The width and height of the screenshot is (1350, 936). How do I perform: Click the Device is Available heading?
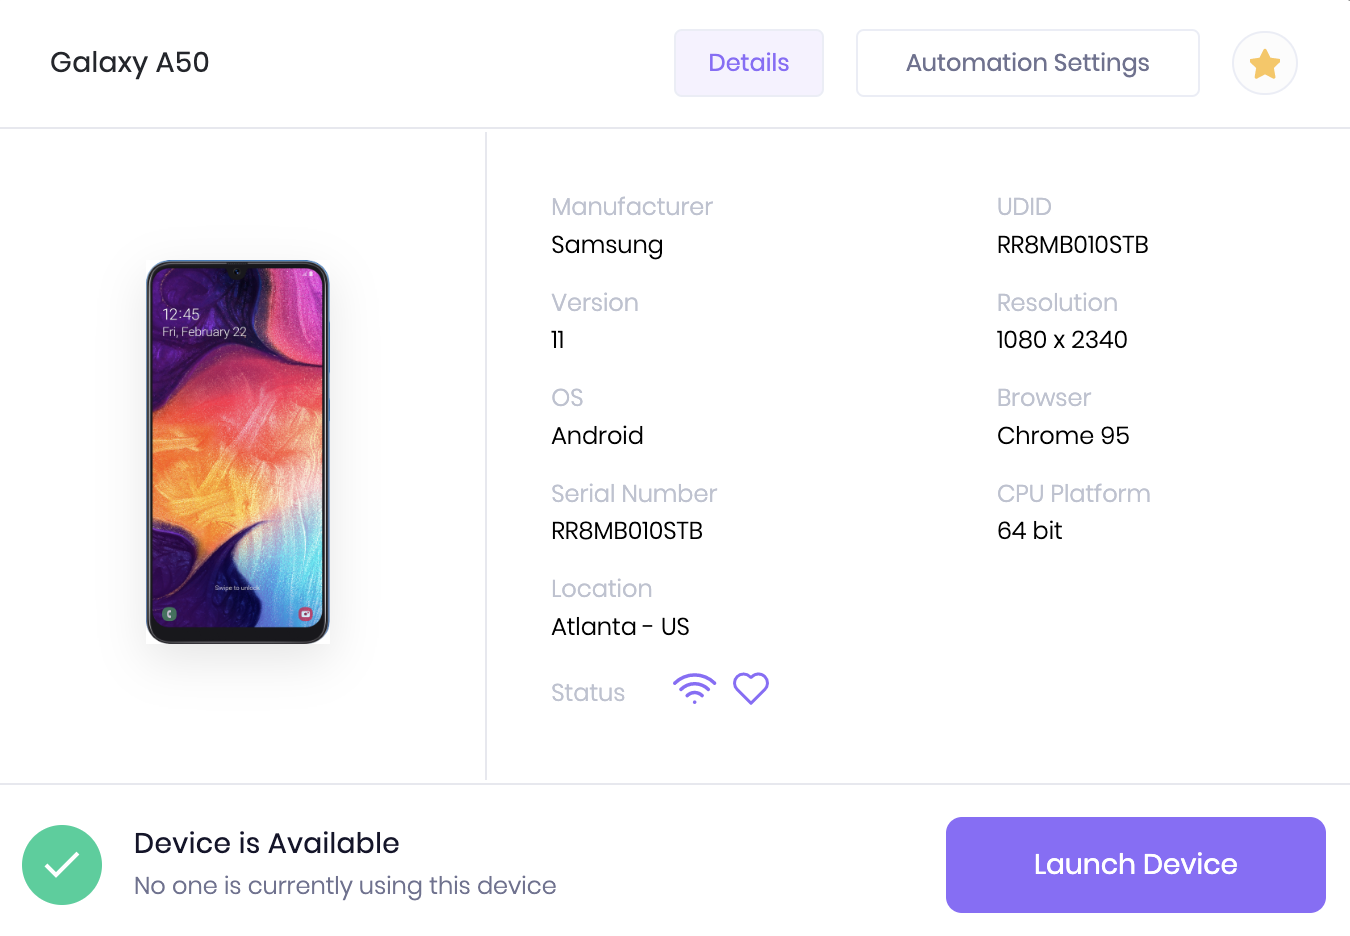[x=267, y=843]
